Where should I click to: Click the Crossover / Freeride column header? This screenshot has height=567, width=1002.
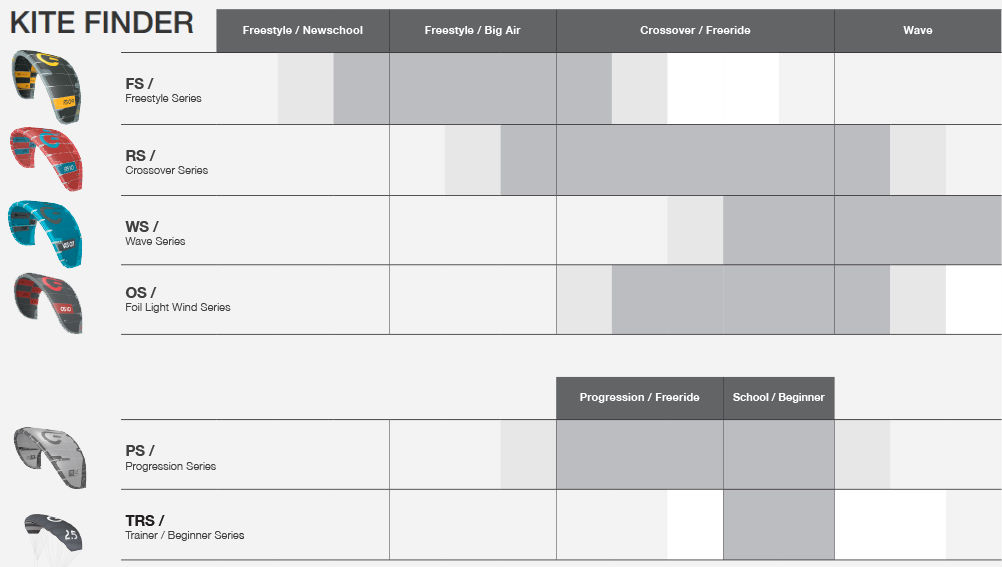[x=695, y=31]
